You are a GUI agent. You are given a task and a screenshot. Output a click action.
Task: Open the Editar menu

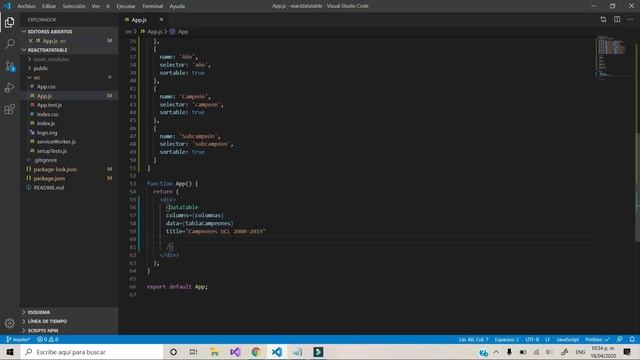pos(49,6)
